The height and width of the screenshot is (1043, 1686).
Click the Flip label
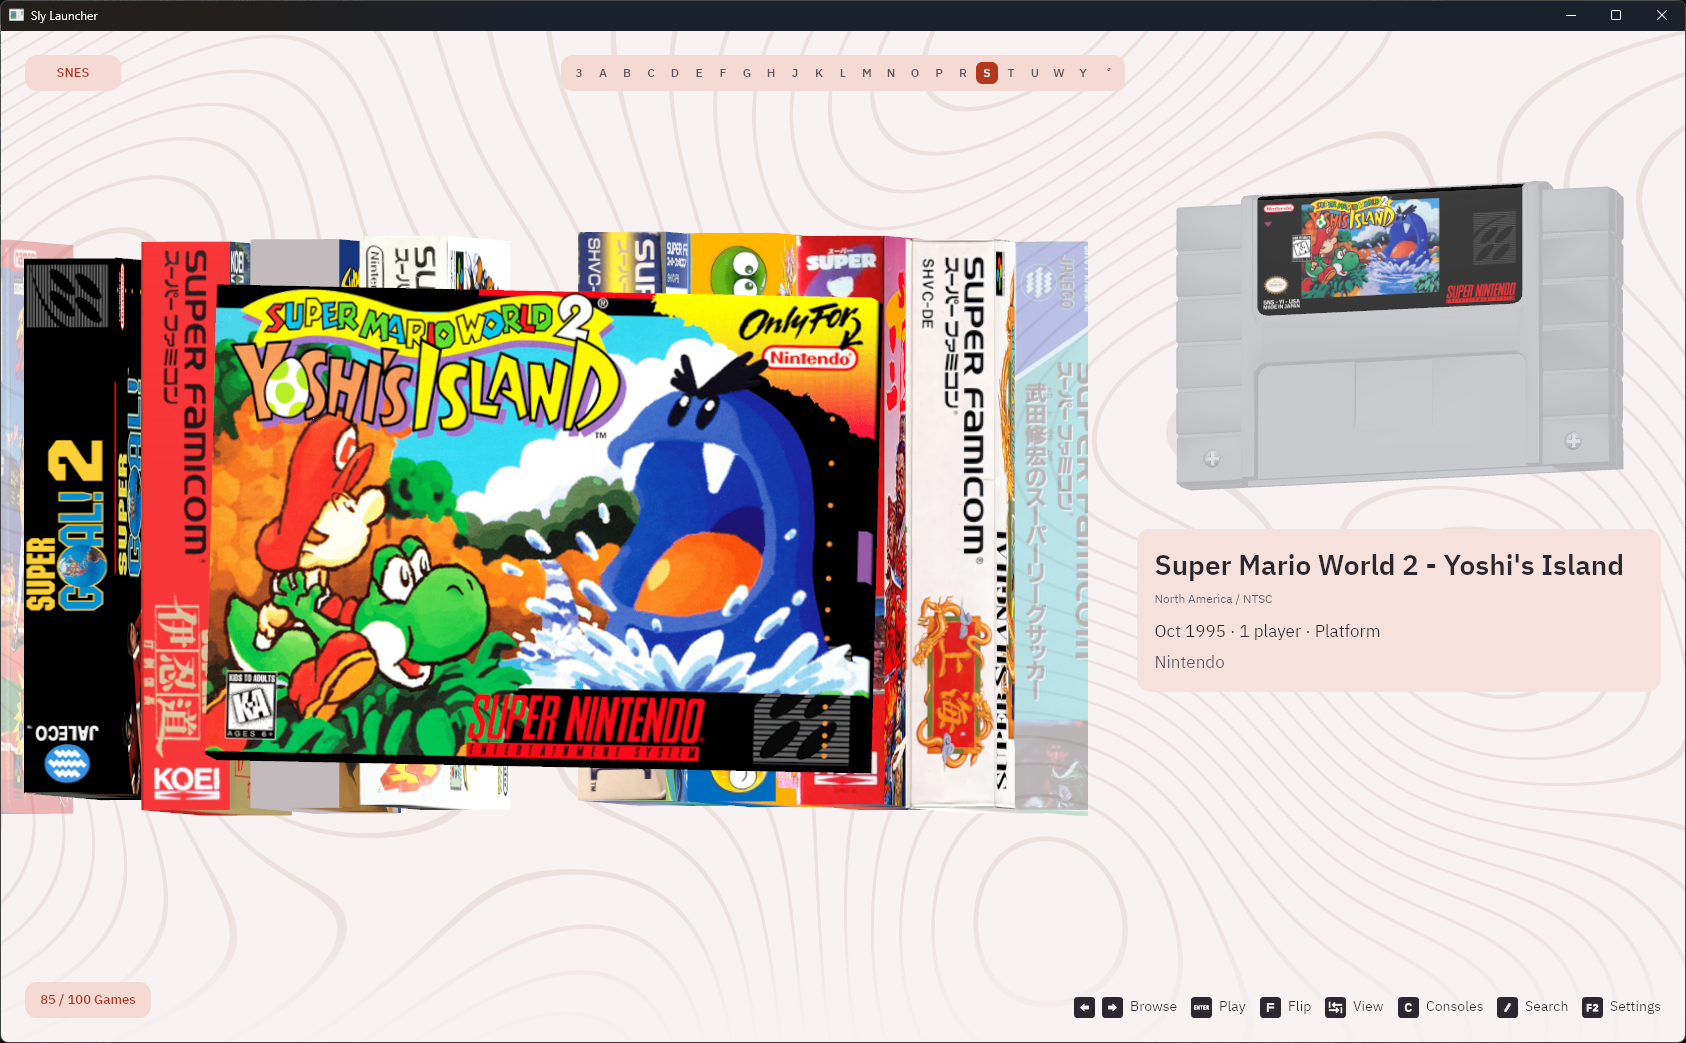(x=1299, y=1007)
